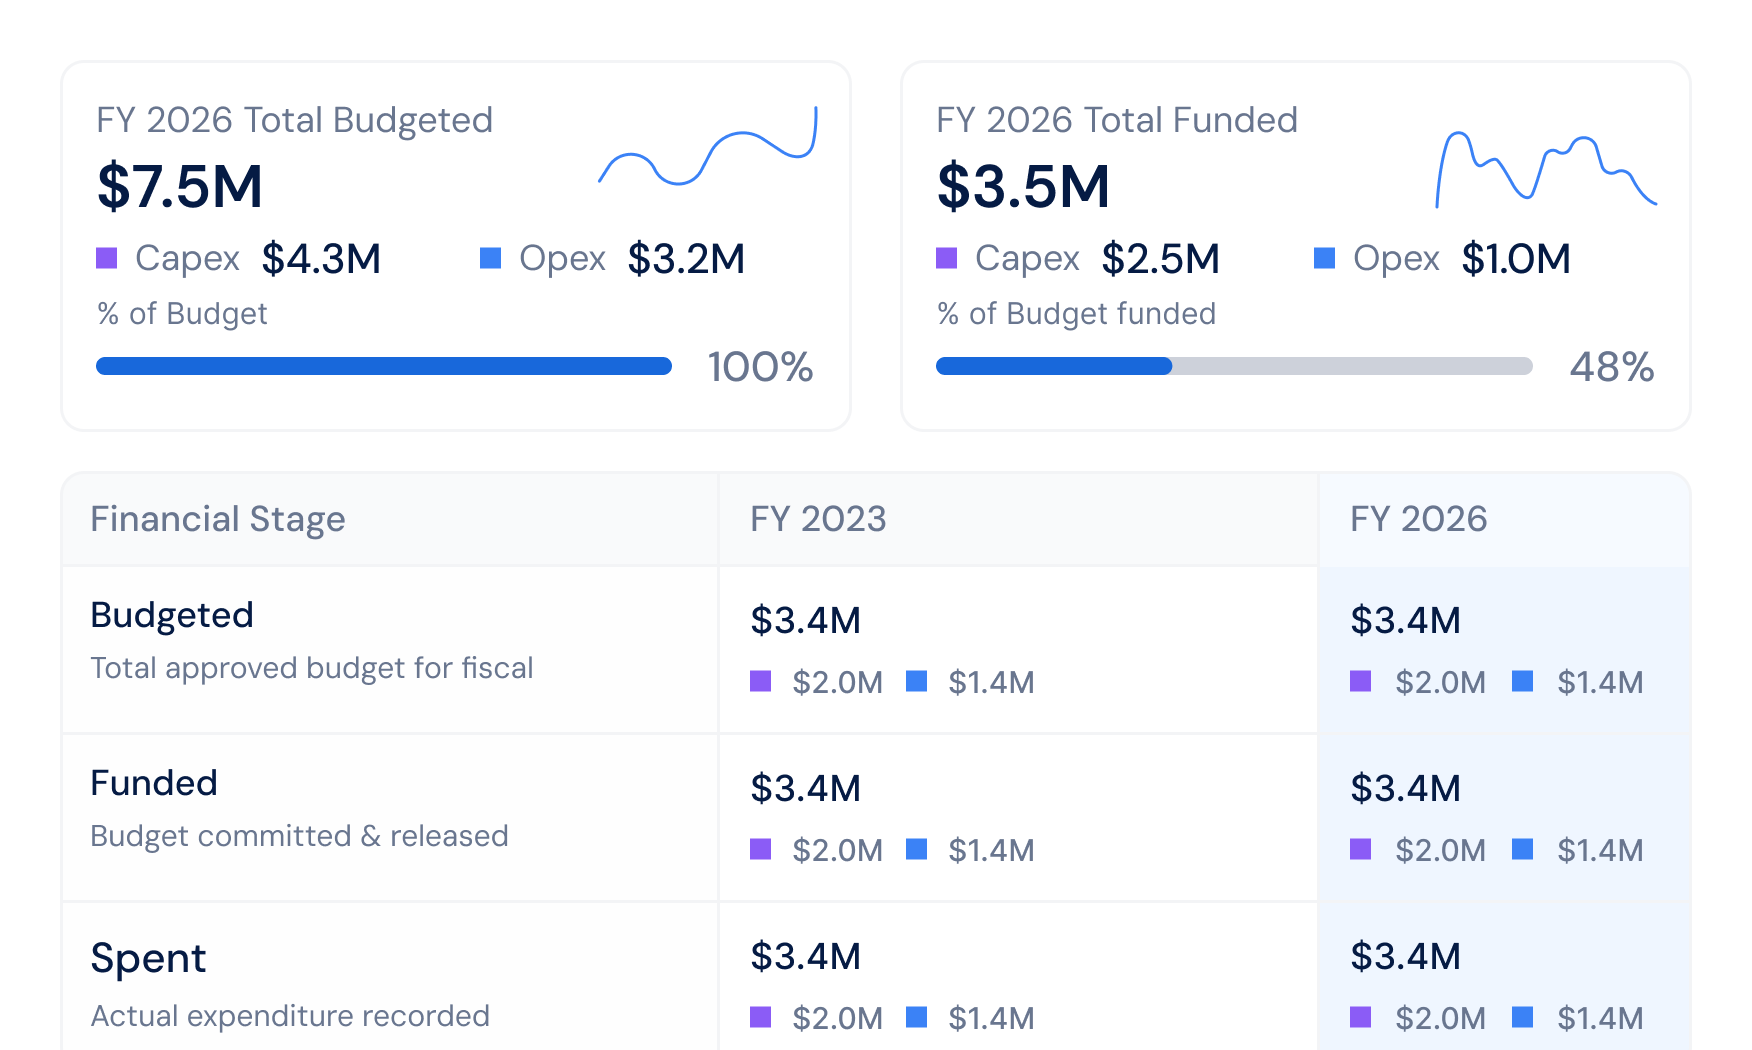Click the Spent FY 2023 $3.4M total
This screenshot has width=1752, height=1050.
(805, 956)
